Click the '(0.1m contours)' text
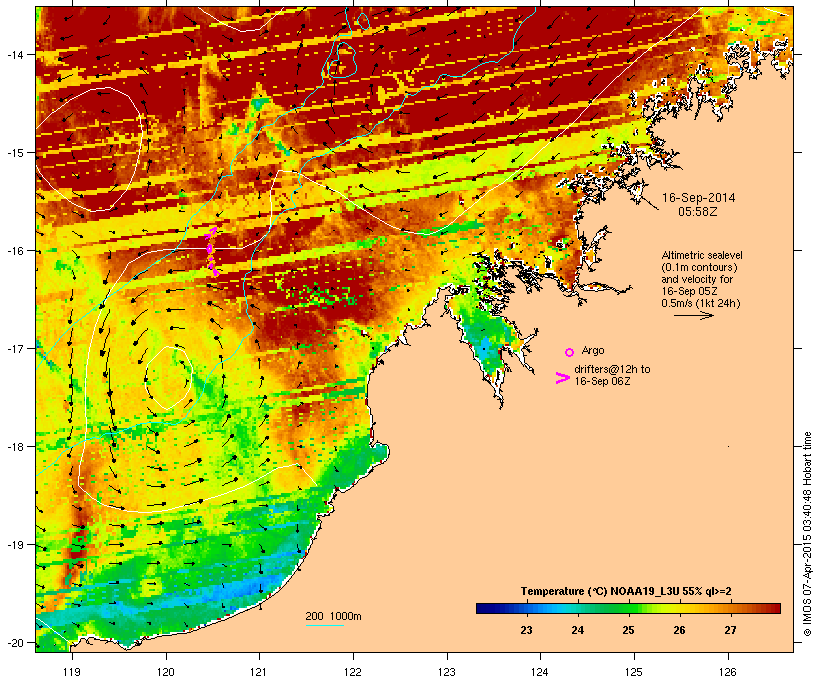This screenshot has width=820, height=680. point(700,268)
